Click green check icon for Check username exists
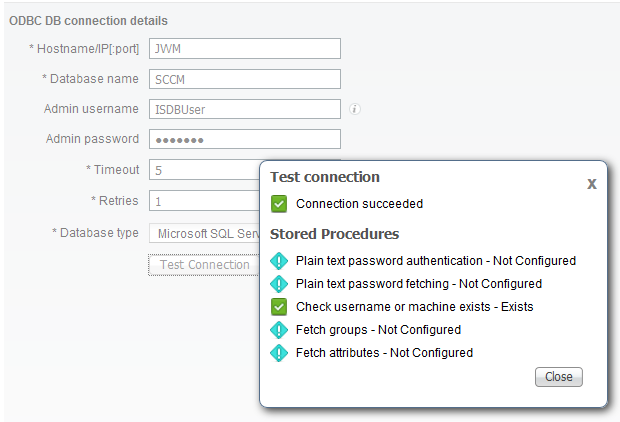The image size is (620, 422). point(279,307)
